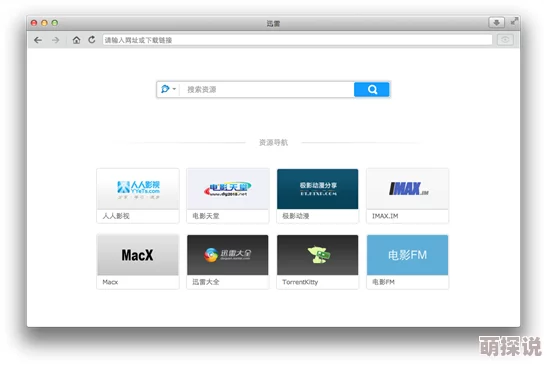Enter full screen with the expand arrows
The image size is (547, 365).
(514, 22)
